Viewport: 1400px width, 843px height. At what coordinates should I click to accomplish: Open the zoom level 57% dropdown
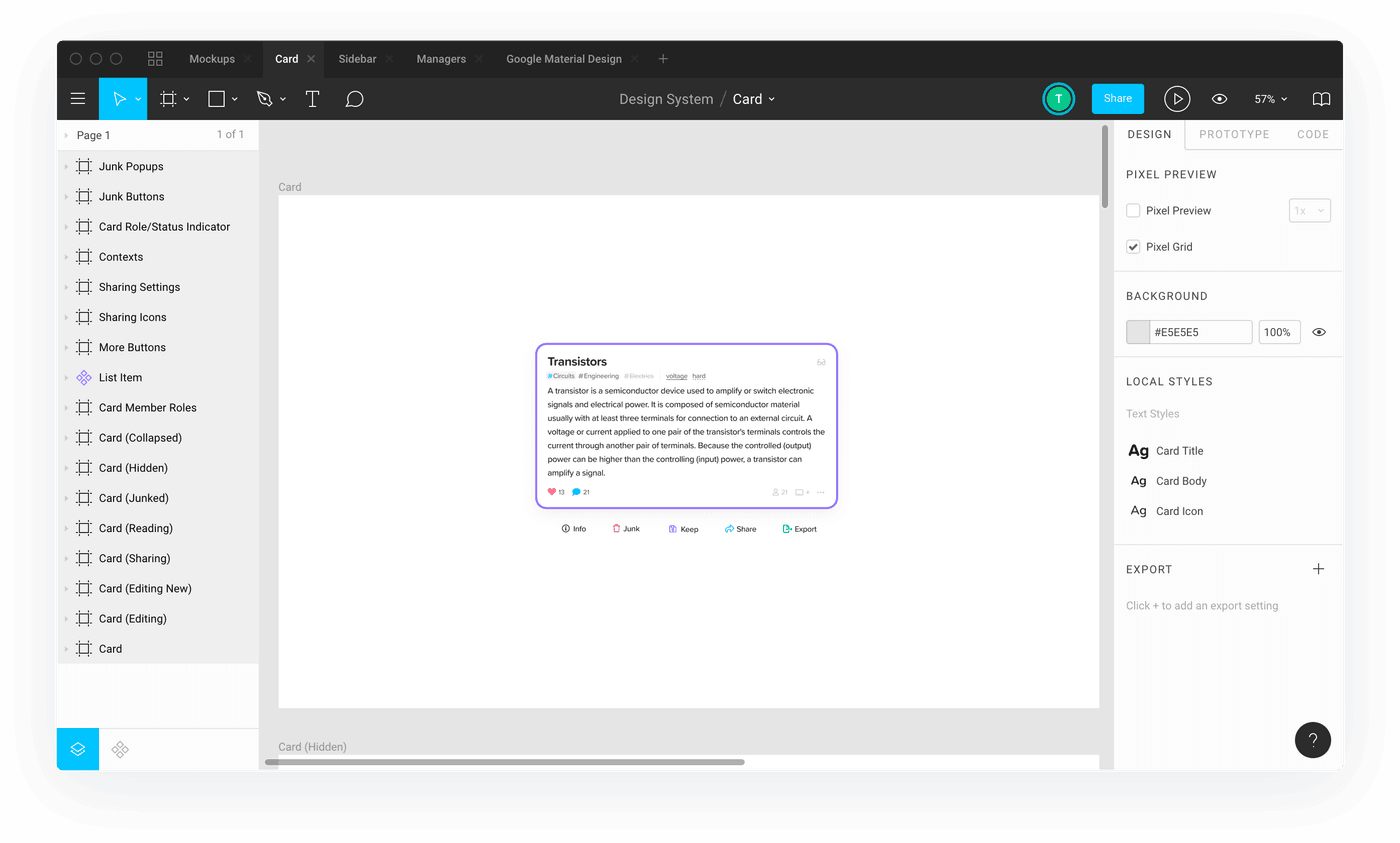point(1270,98)
